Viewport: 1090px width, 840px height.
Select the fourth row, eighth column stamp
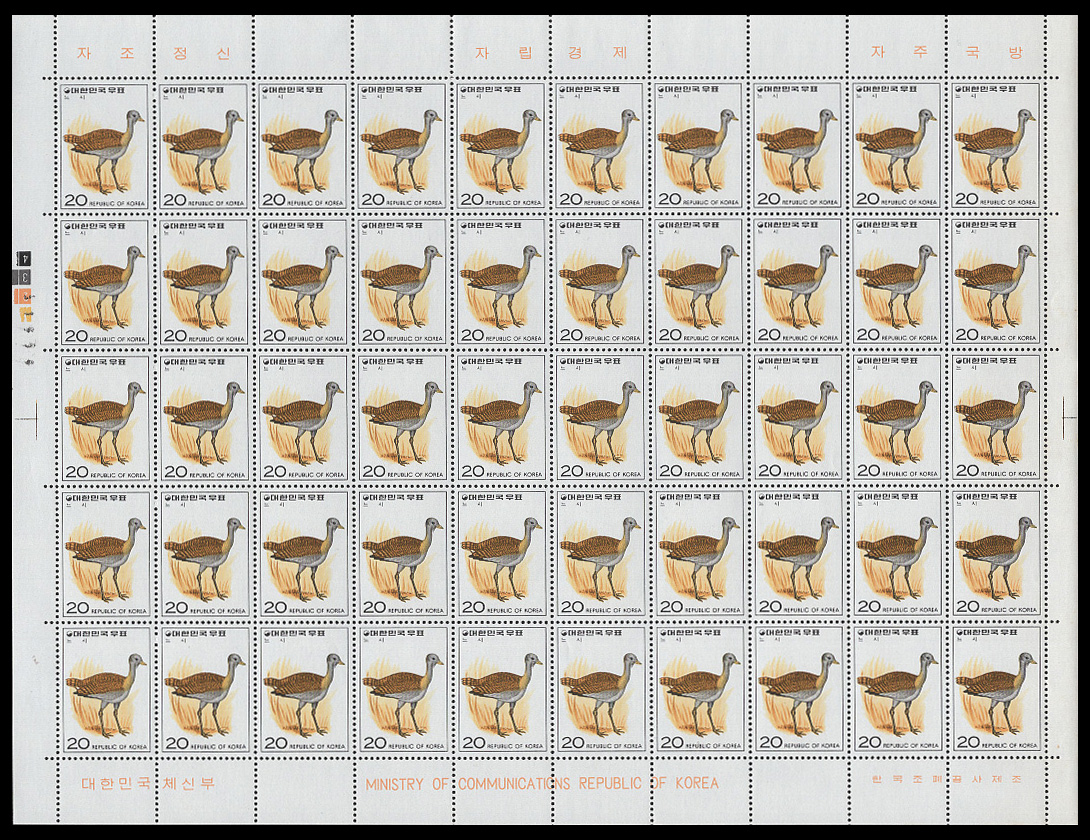click(x=798, y=553)
